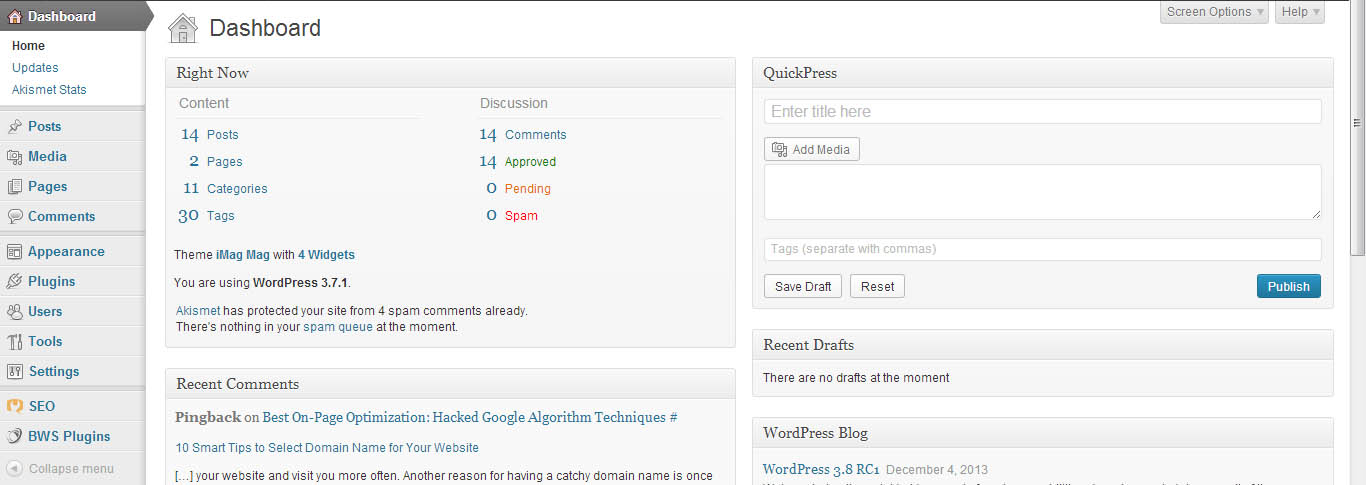Click the Posts pushpin icon
The width and height of the screenshot is (1366, 485).
coord(15,127)
